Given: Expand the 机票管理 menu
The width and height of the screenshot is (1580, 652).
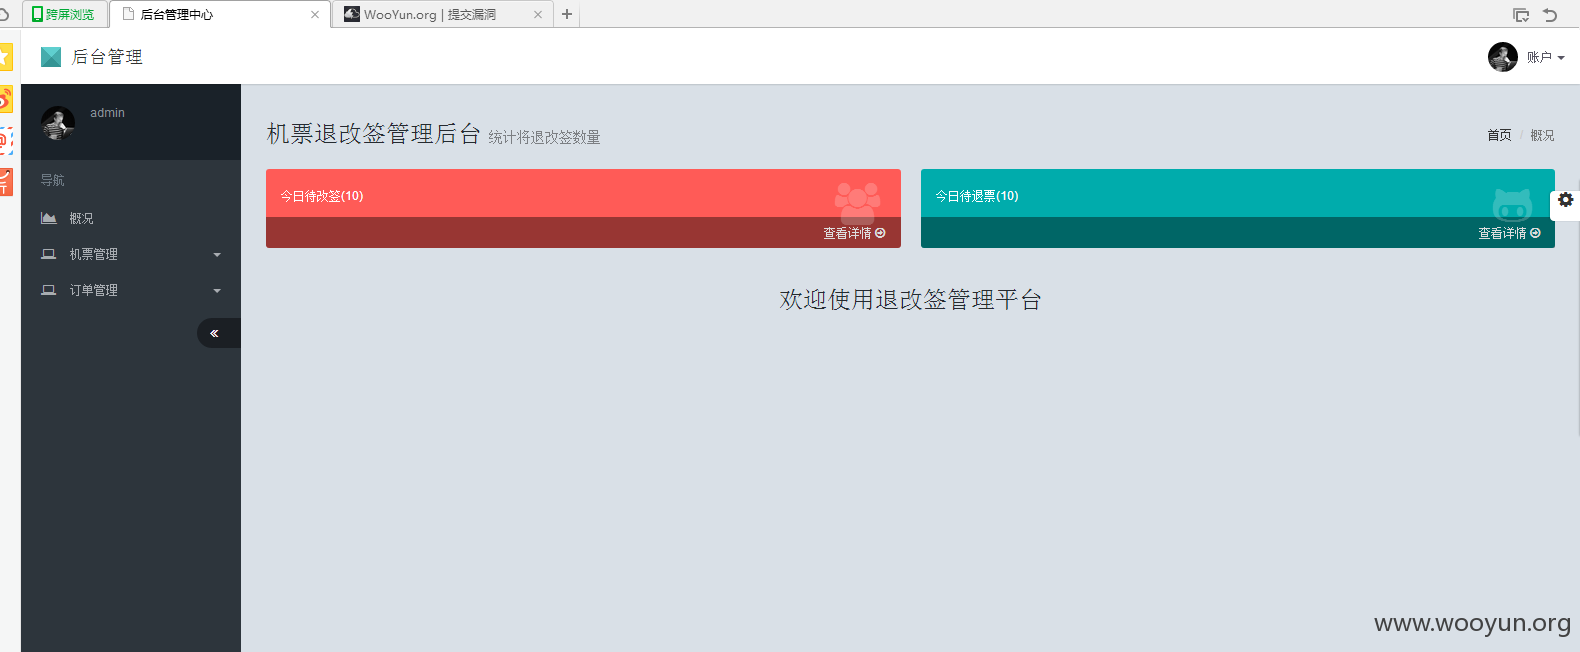Looking at the screenshot, I should (x=131, y=254).
